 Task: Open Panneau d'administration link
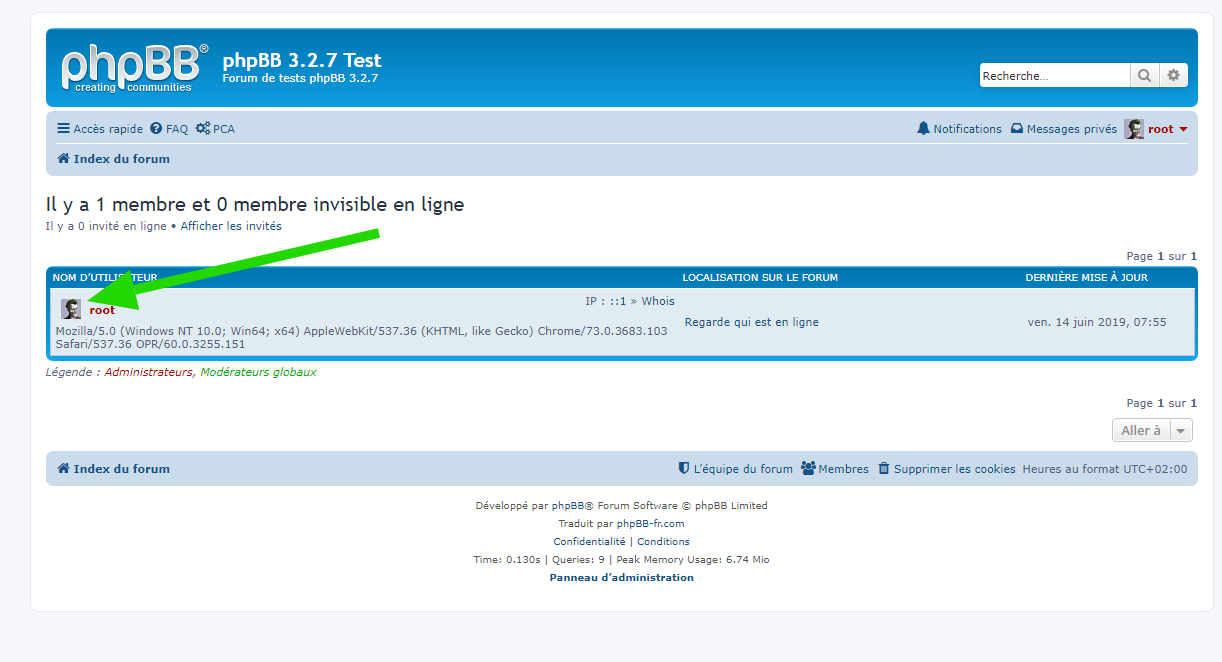click(x=621, y=577)
